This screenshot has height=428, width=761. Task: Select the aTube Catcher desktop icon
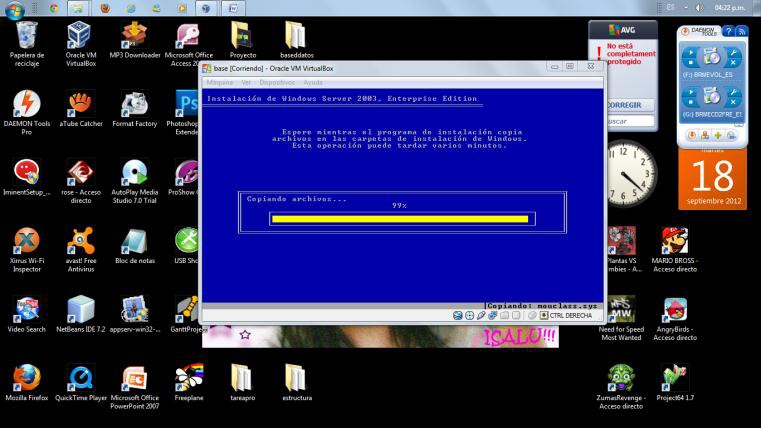(81, 108)
